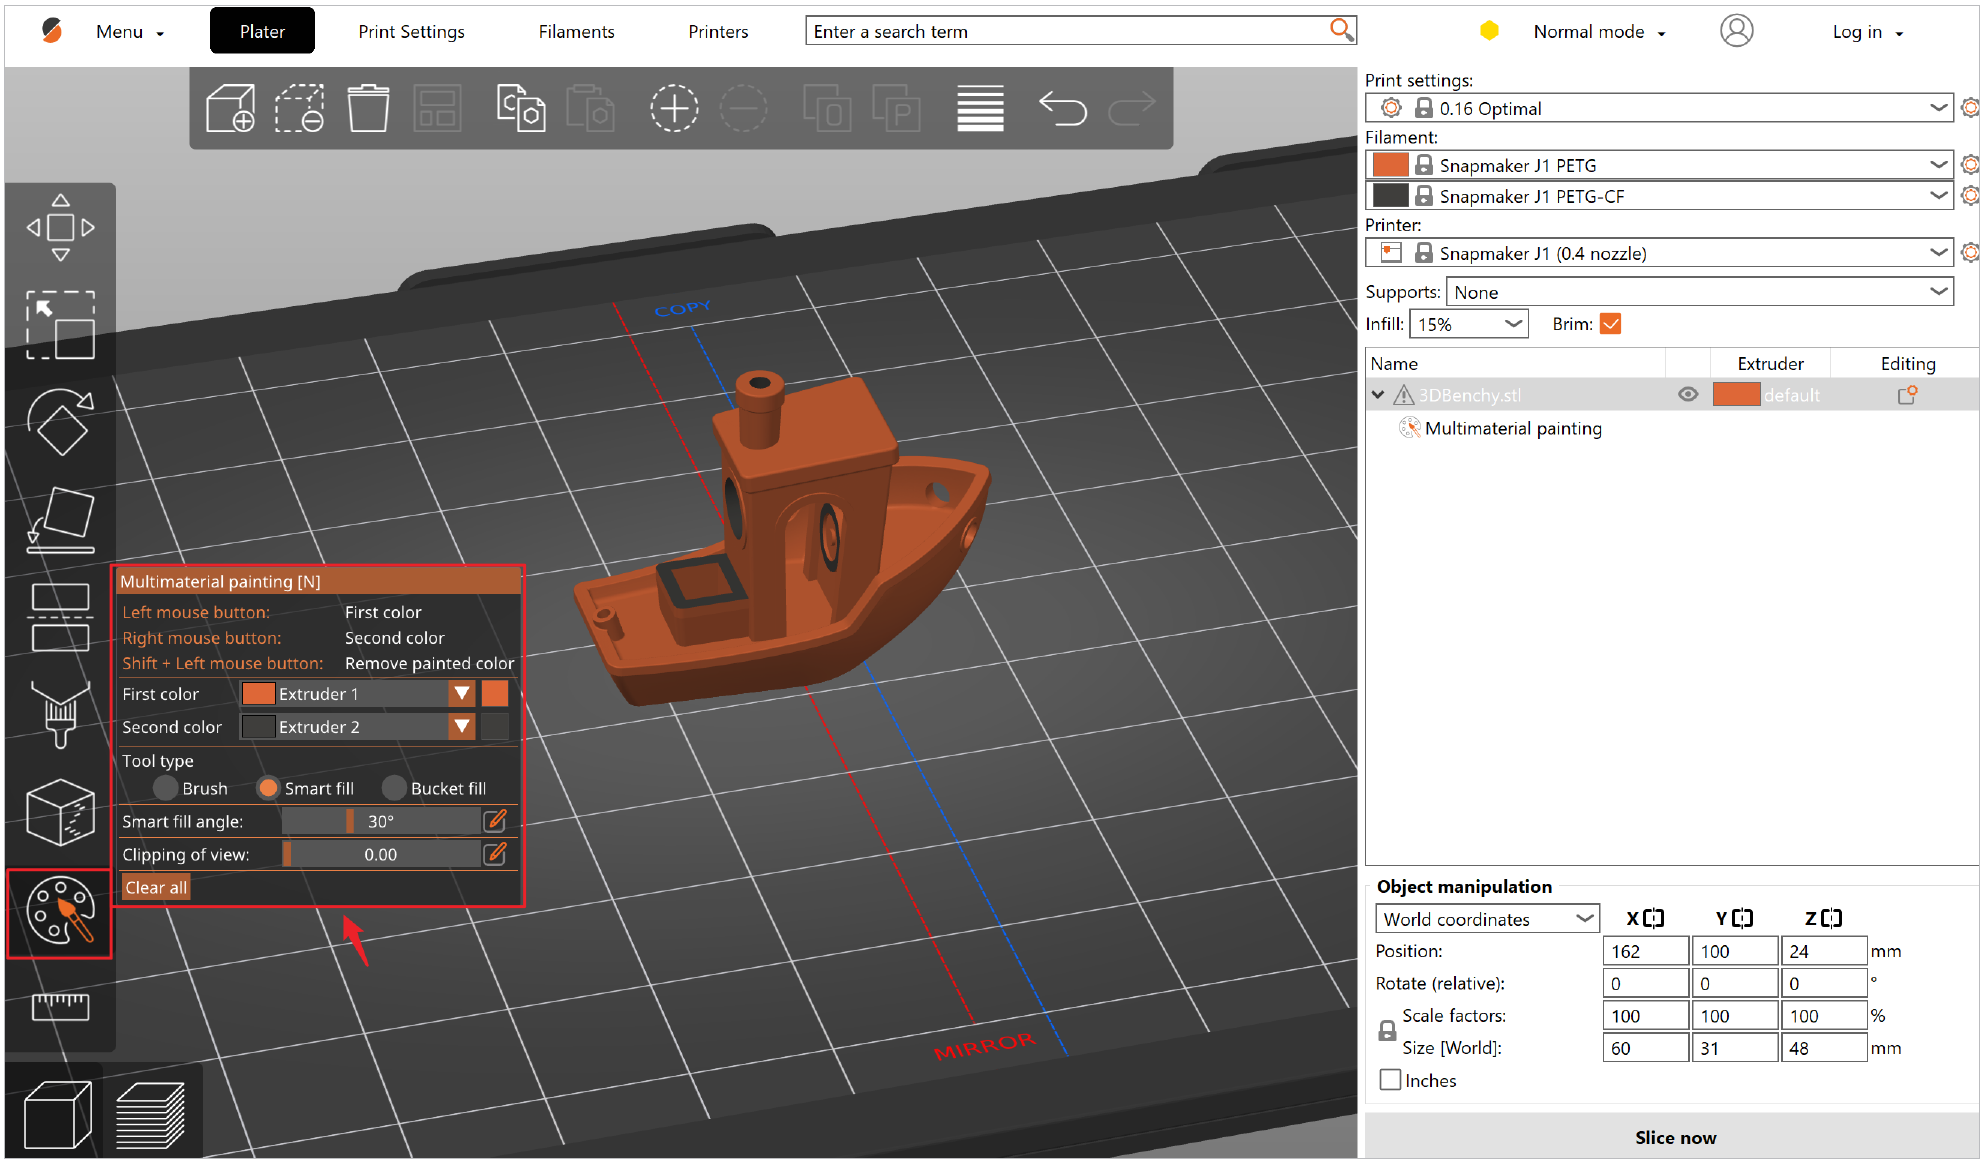
Task: Select the Place on face tool
Action: click(x=60, y=520)
